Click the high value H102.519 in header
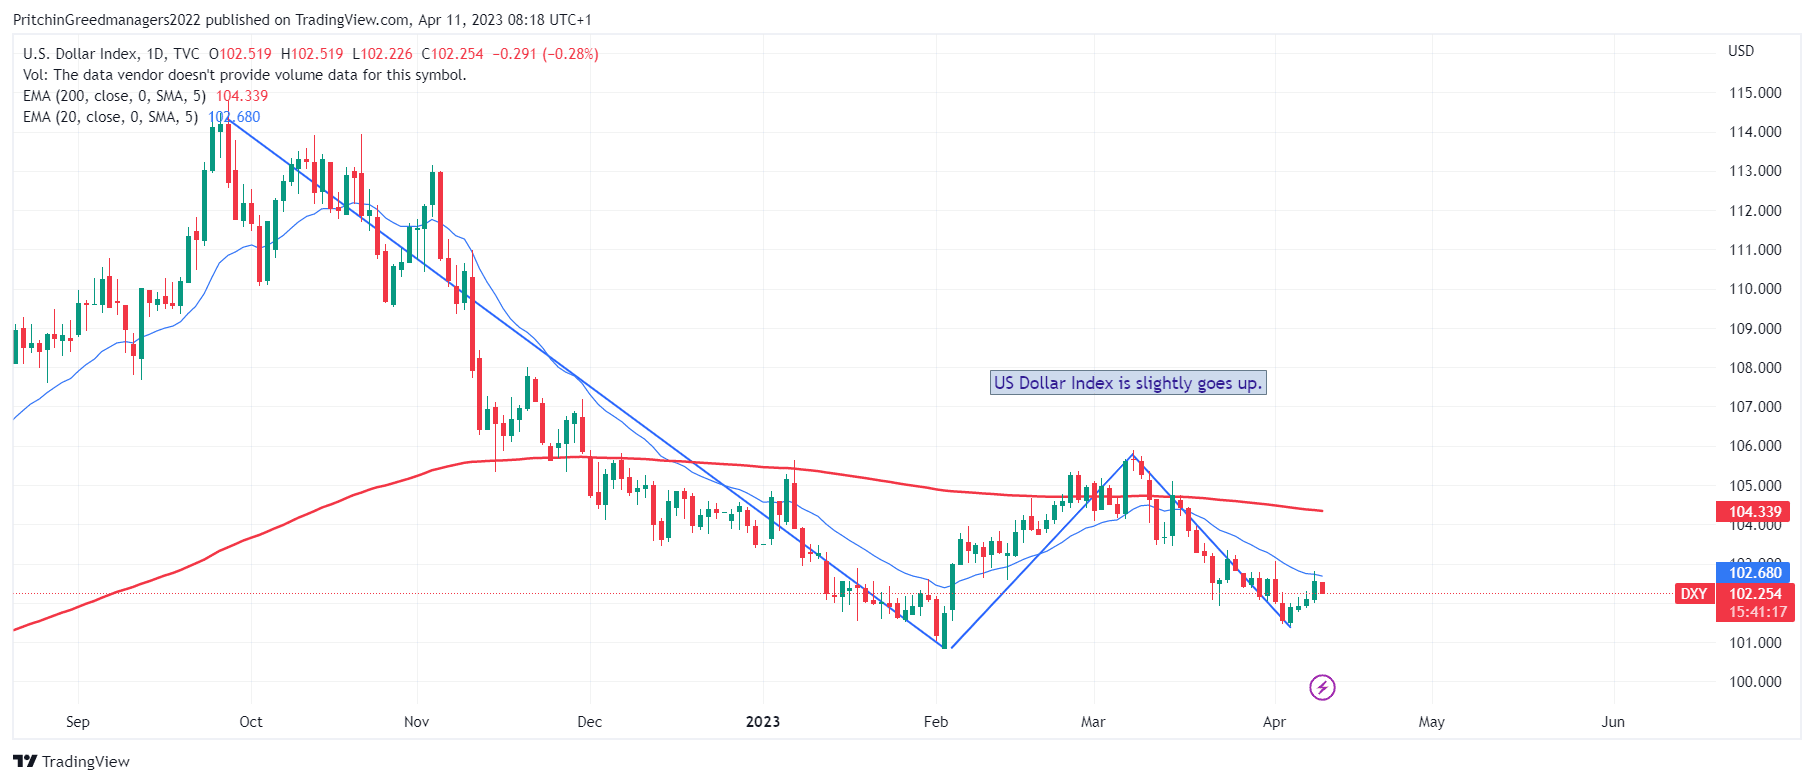 coord(312,54)
